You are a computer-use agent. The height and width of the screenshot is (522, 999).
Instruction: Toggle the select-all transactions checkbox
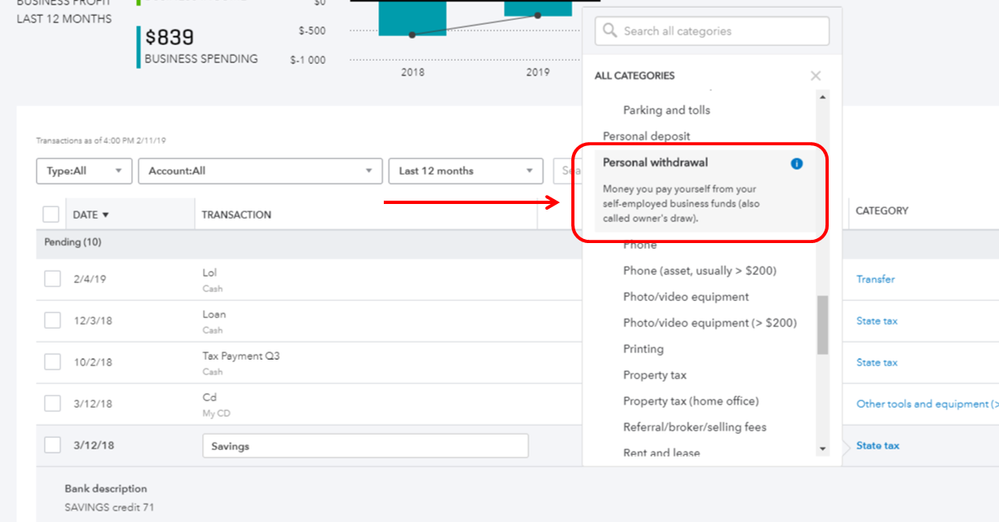click(51, 214)
